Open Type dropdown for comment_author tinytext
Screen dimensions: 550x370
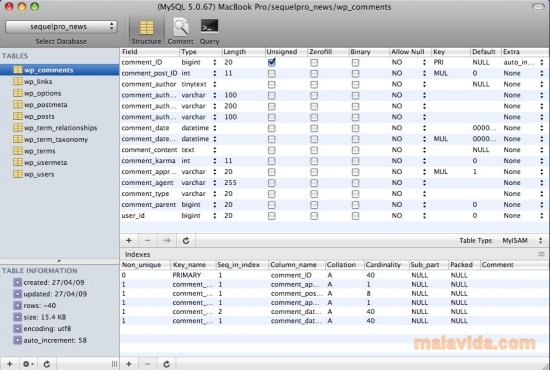point(215,84)
